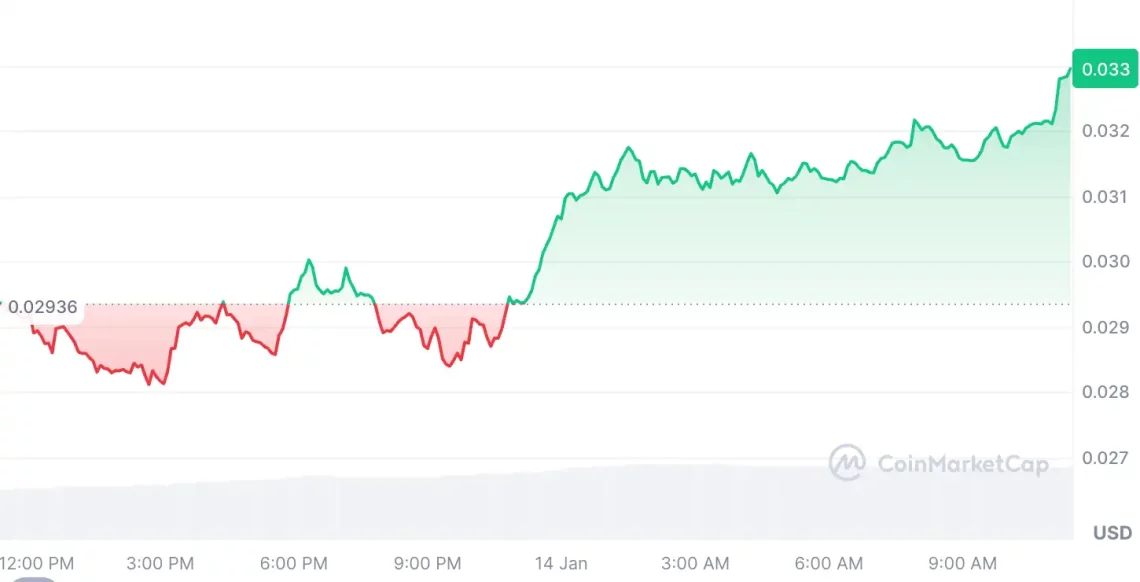Select the 3:00 AM time label
Image resolution: width=1140 pixels, height=582 pixels.
(695, 563)
